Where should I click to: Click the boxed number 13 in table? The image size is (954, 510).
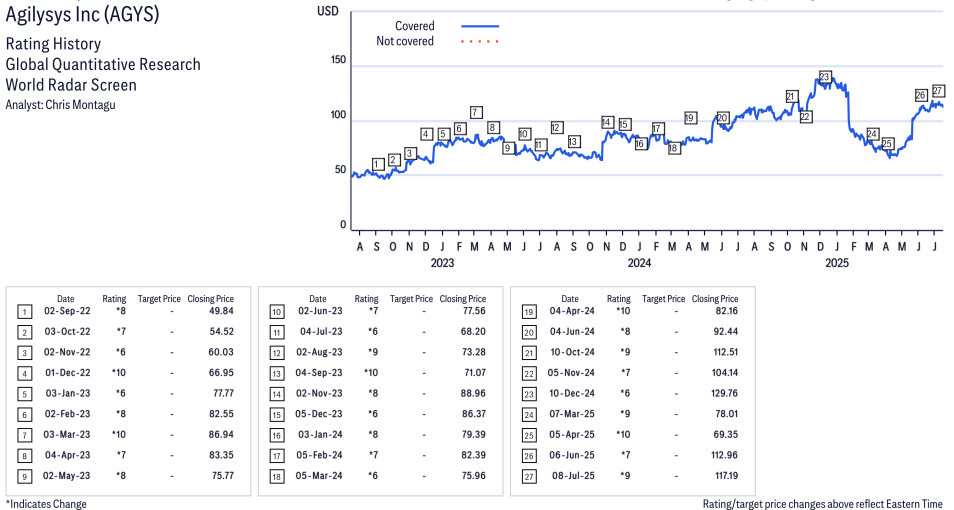pyautogui.click(x=276, y=374)
